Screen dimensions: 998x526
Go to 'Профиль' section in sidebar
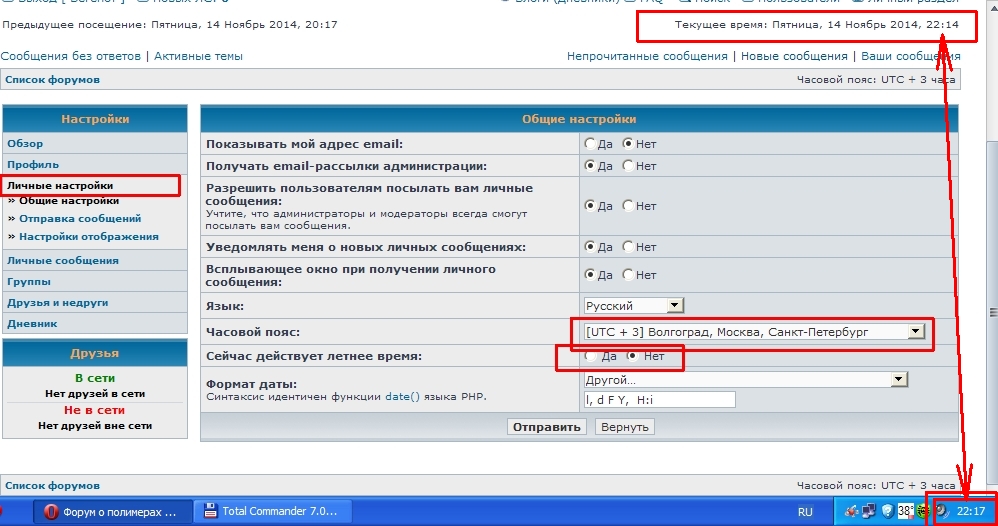point(33,164)
